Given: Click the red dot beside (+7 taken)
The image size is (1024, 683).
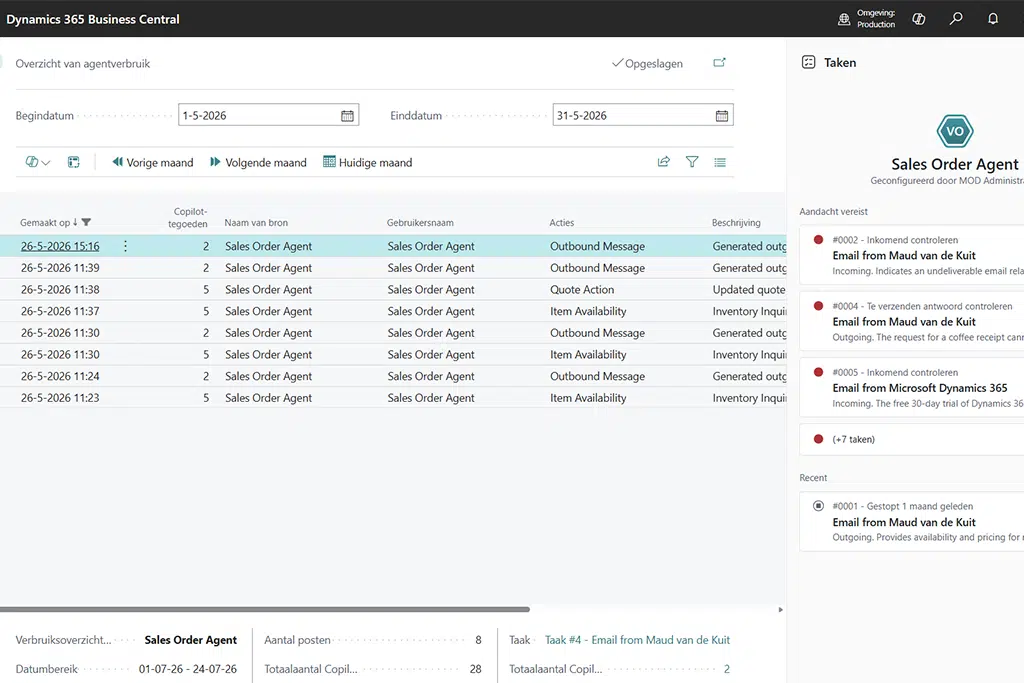Looking at the screenshot, I should click(818, 439).
